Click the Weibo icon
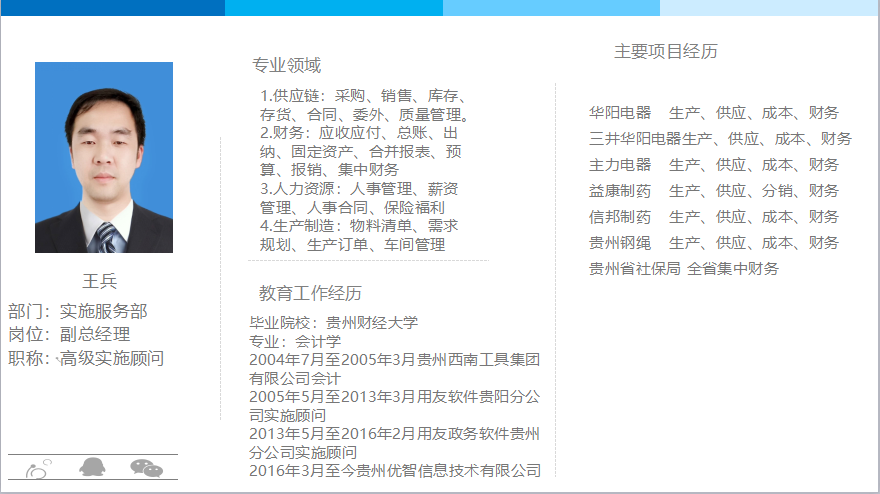The height and width of the screenshot is (494, 880). point(38,468)
